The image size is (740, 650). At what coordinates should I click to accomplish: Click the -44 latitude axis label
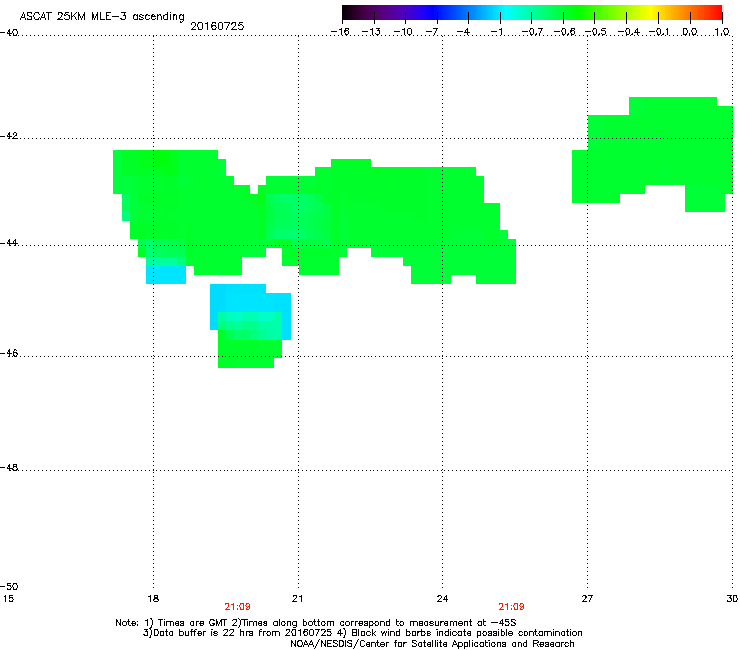tap(9, 243)
